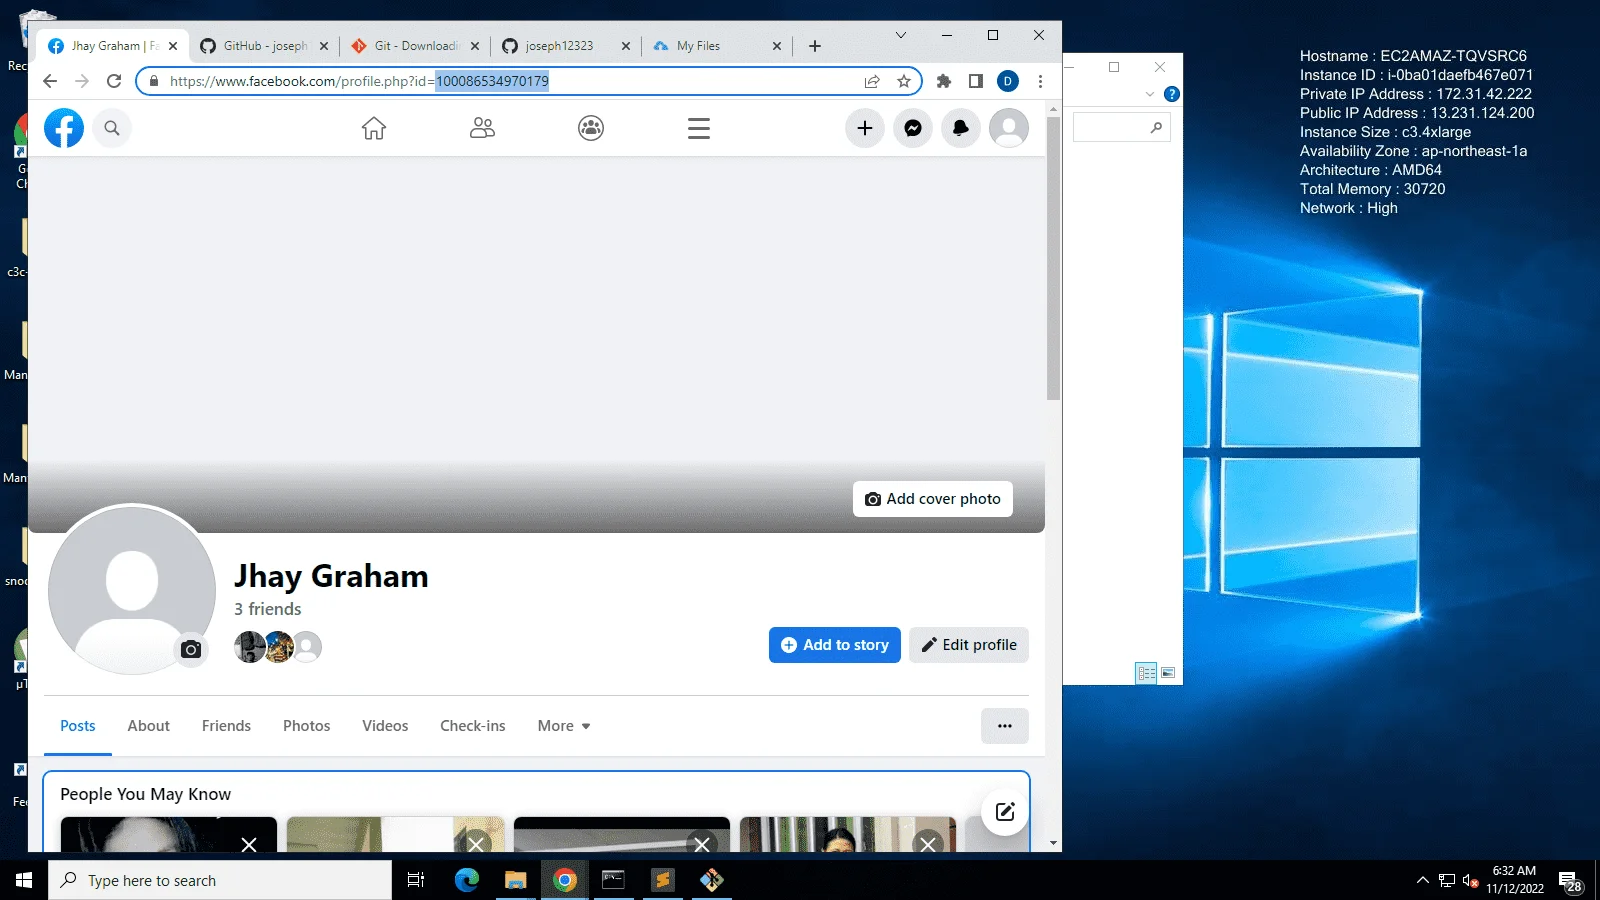The width and height of the screenshot is (1600, 900).
Task: Open a new Chrome tab with the plus button
Action: tap(815, 46)
